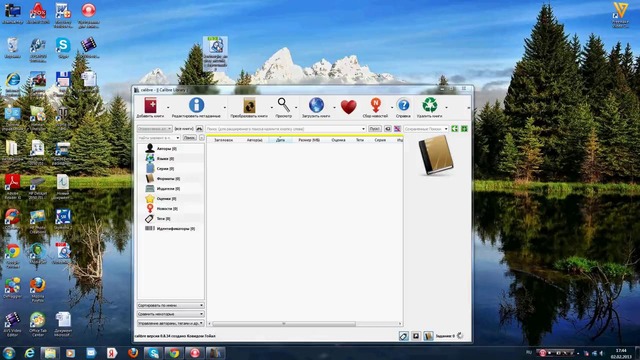The width and height of the screenshot is (640, 360).
Task: Click the Find button in tag browser
Action: (x=189, y=138)
